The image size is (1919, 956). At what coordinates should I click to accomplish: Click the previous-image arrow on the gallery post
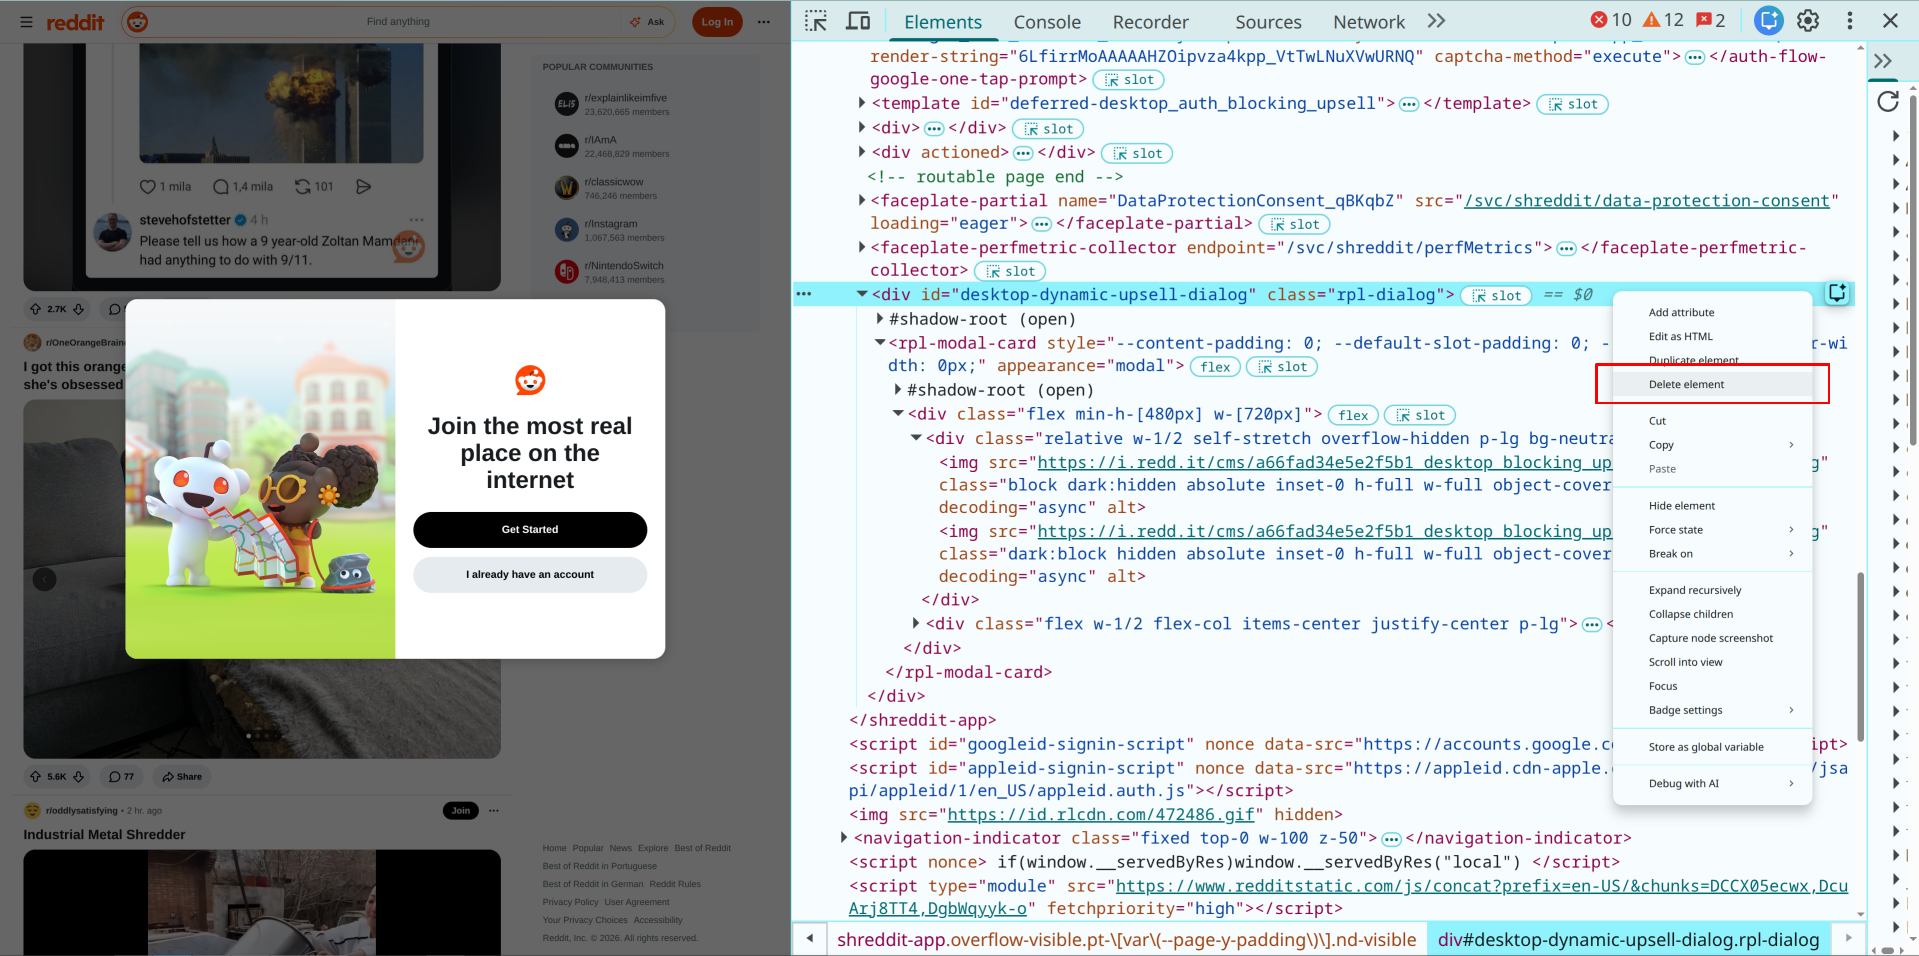44,579
